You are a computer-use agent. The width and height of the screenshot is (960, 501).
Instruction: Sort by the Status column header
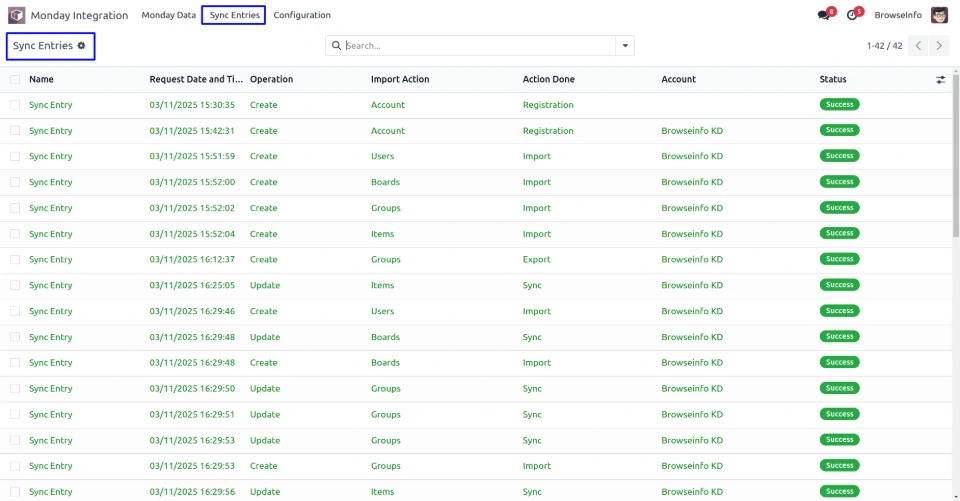tap(833, 79)
